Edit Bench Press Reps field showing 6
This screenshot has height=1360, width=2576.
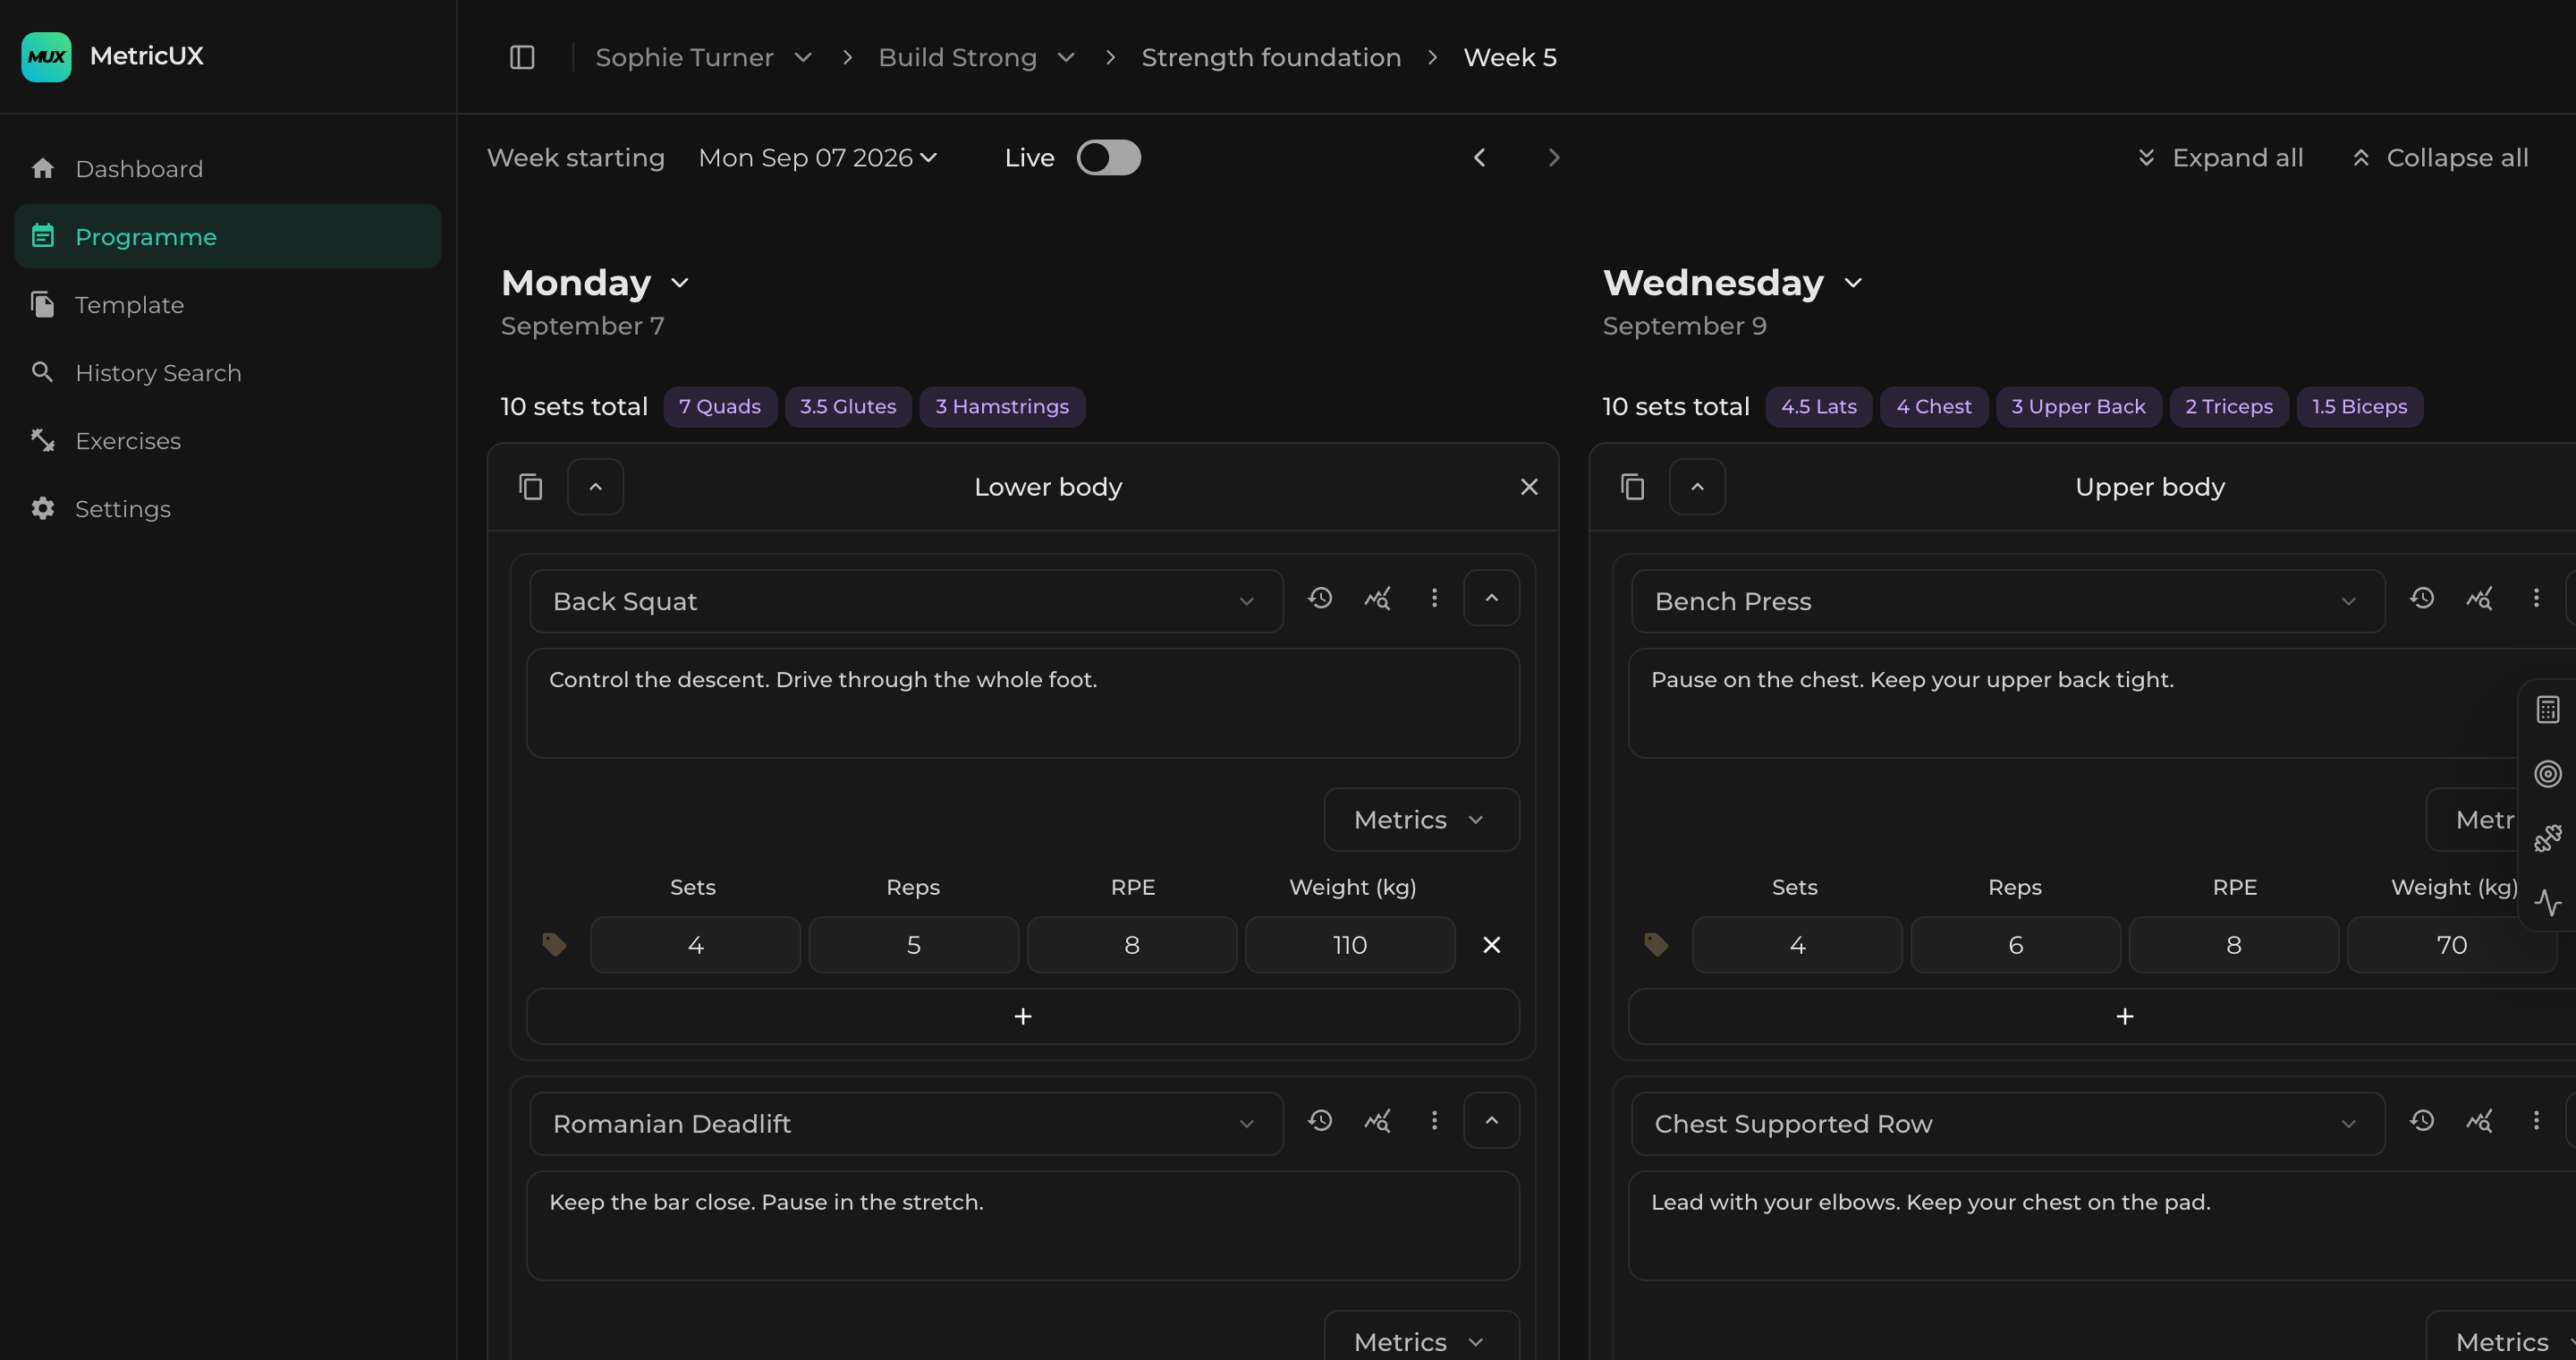[2016, 945]
